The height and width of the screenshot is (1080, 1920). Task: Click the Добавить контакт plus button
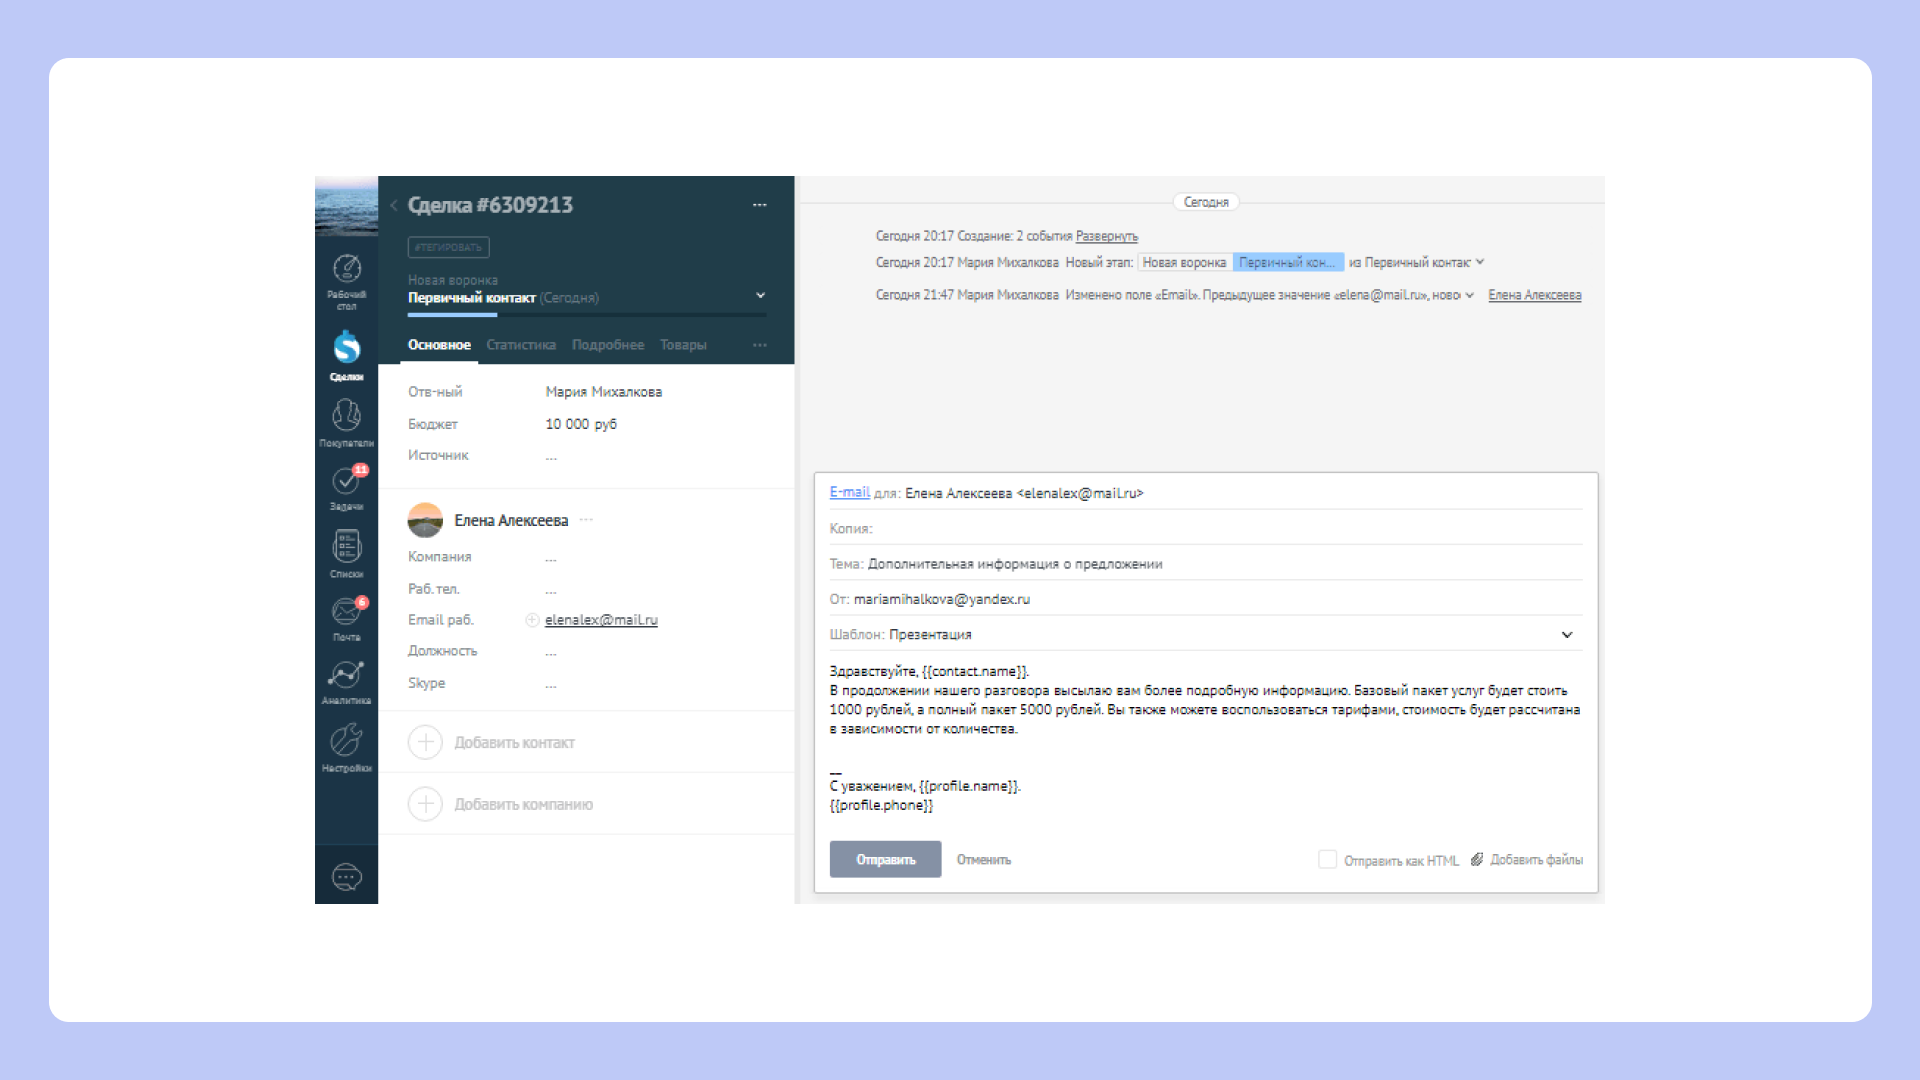pyautogui.click(x=425, y=742)
